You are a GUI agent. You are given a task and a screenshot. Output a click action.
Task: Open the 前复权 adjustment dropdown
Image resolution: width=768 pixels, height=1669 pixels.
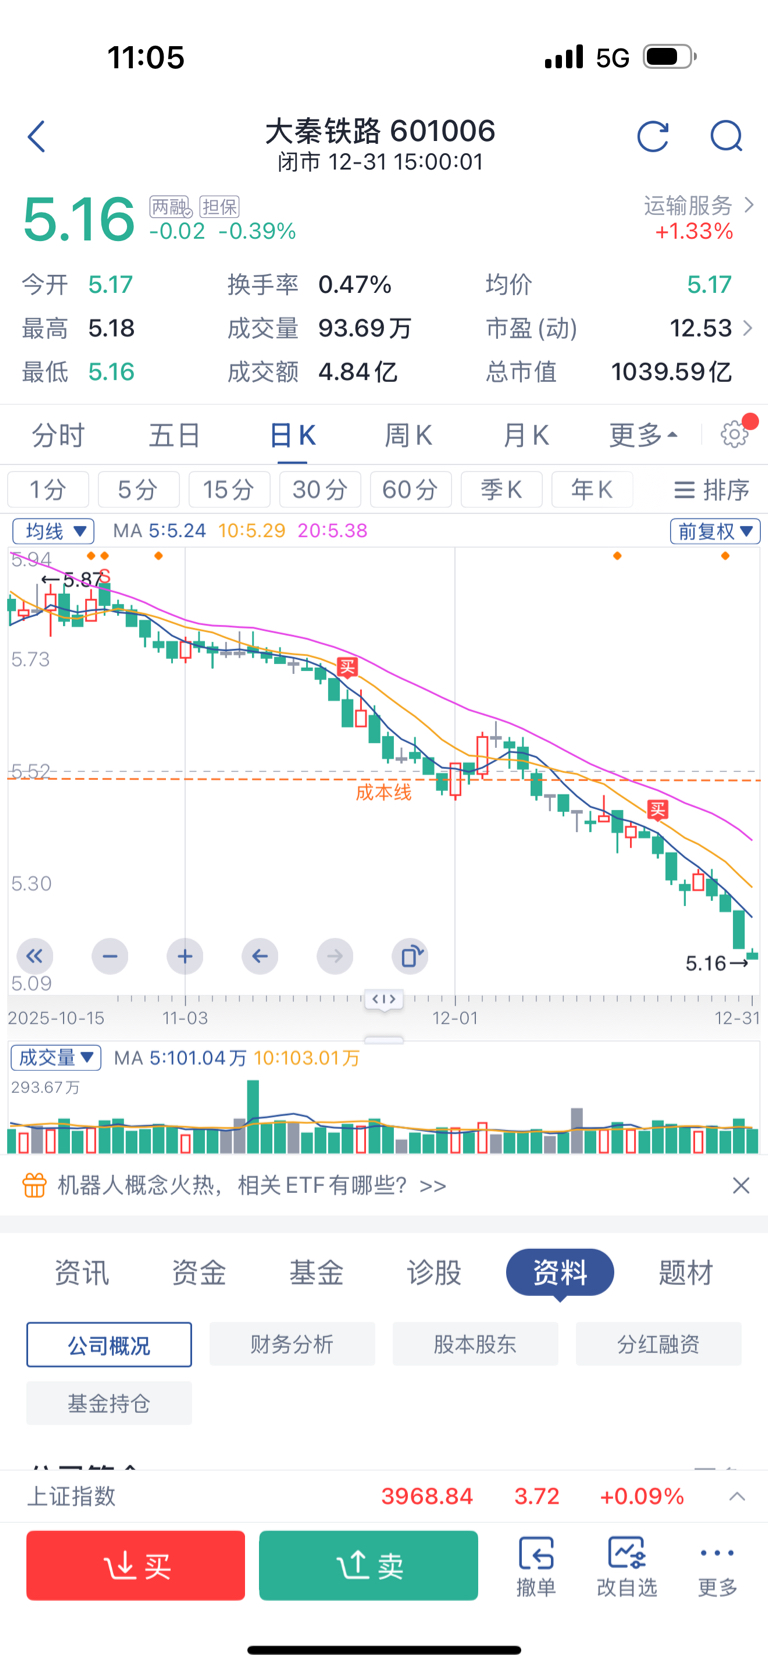(x=714, y=531)
